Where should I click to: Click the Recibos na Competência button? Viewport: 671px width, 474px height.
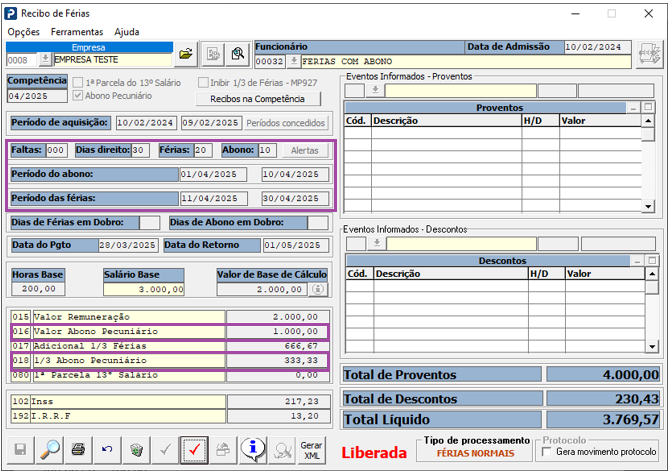point(258,99)
